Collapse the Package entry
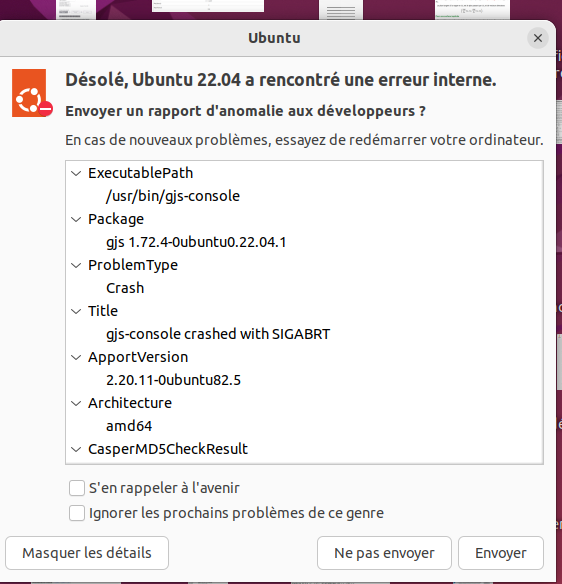Image resolution: width=562 pixels, height=584 pixels. coord(76,219)
